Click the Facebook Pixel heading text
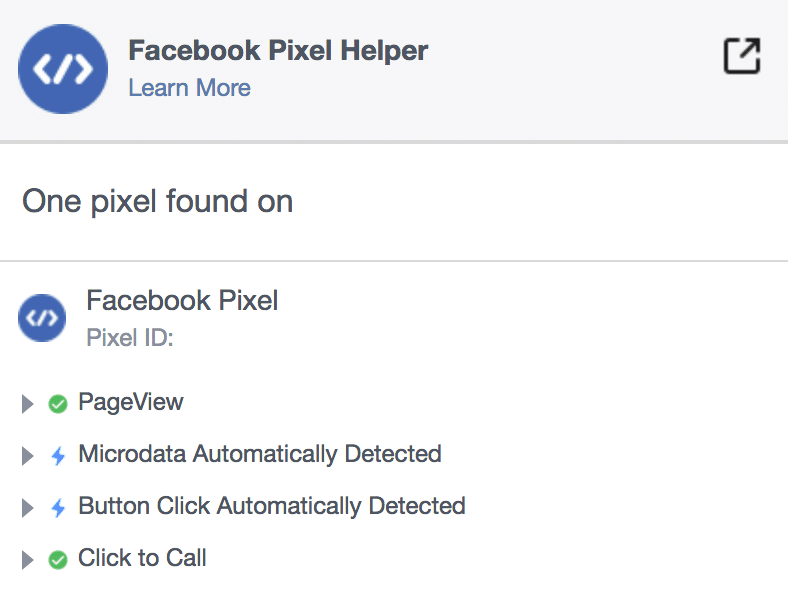The height and width of the screenshot is (600, 788). (182, 301)
